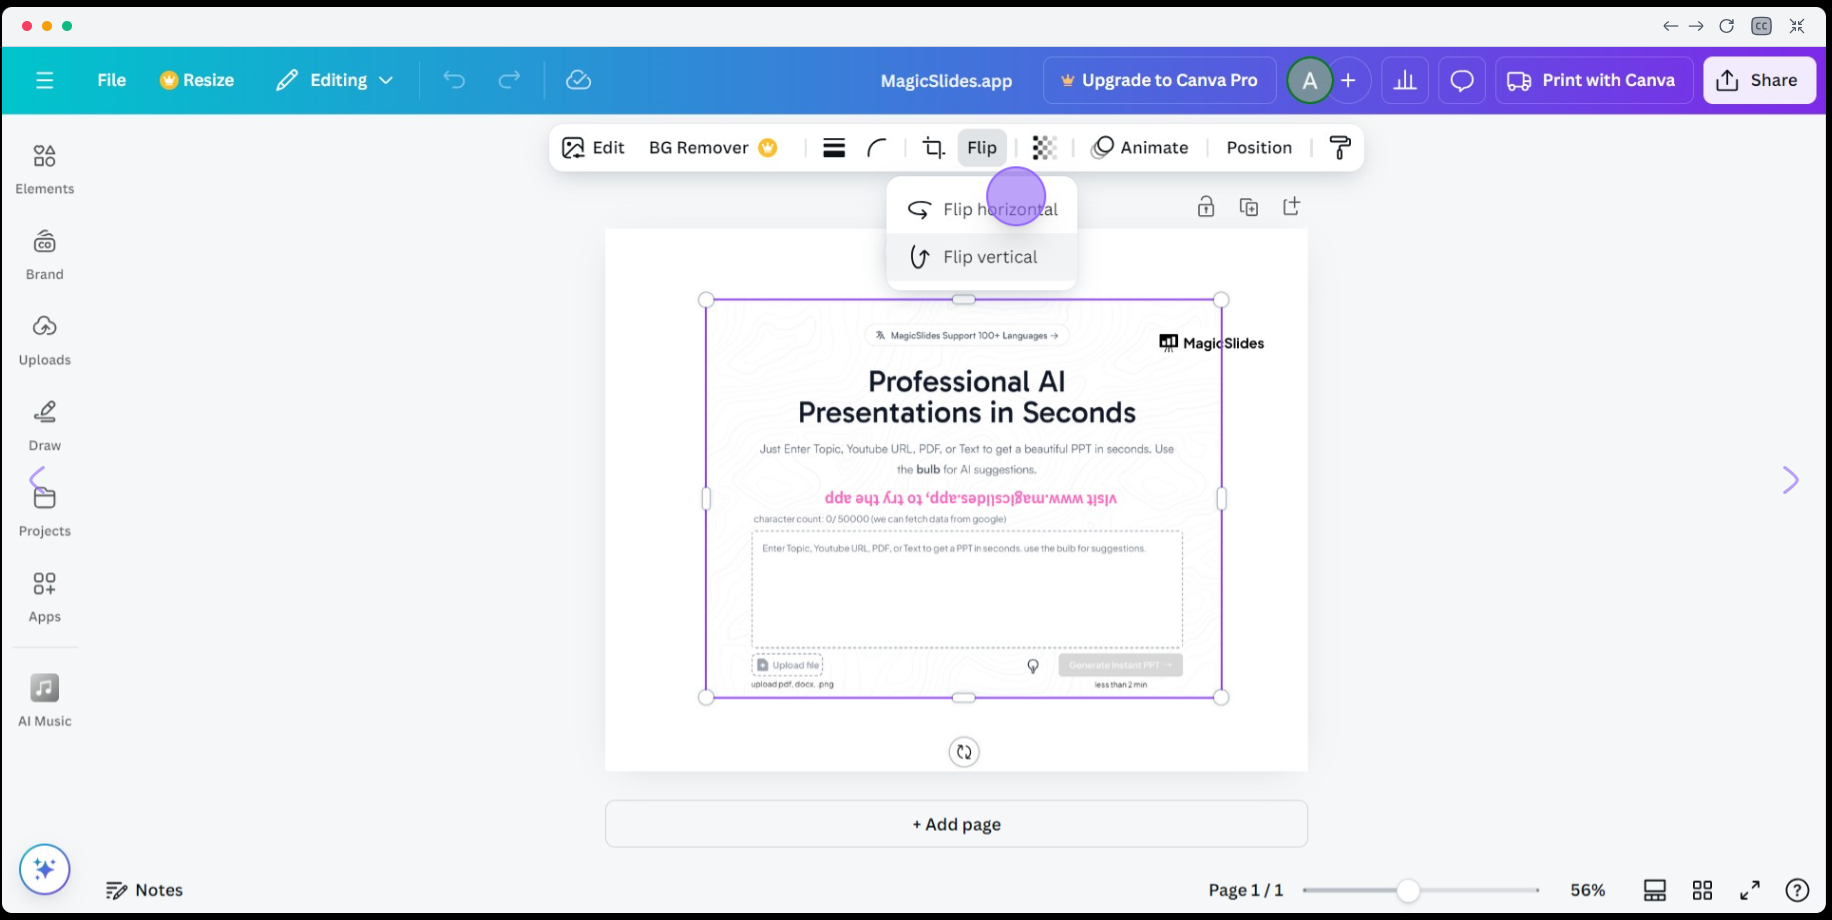1832x920 pixels.
Task: Open the File menu
Action: coord(111,80)
